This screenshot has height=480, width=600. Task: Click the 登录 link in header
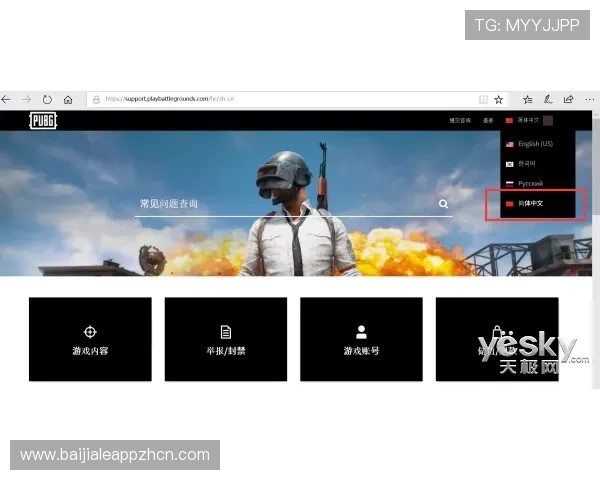click(x=488, y=121)
